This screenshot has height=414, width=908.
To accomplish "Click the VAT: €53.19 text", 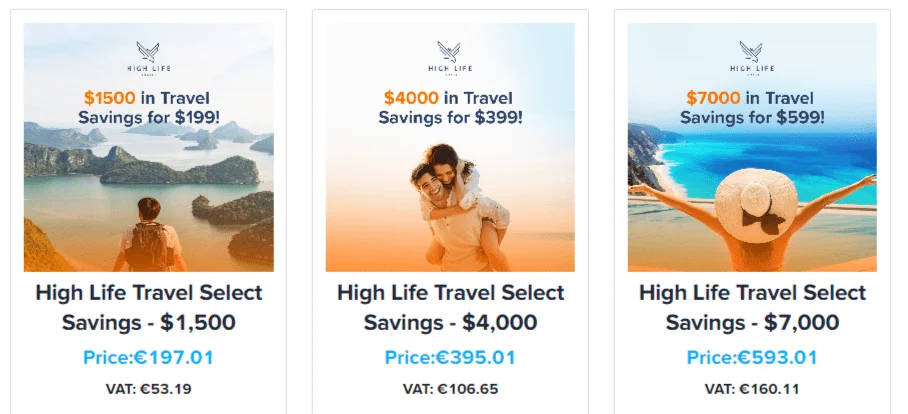I will coord(148,388).
